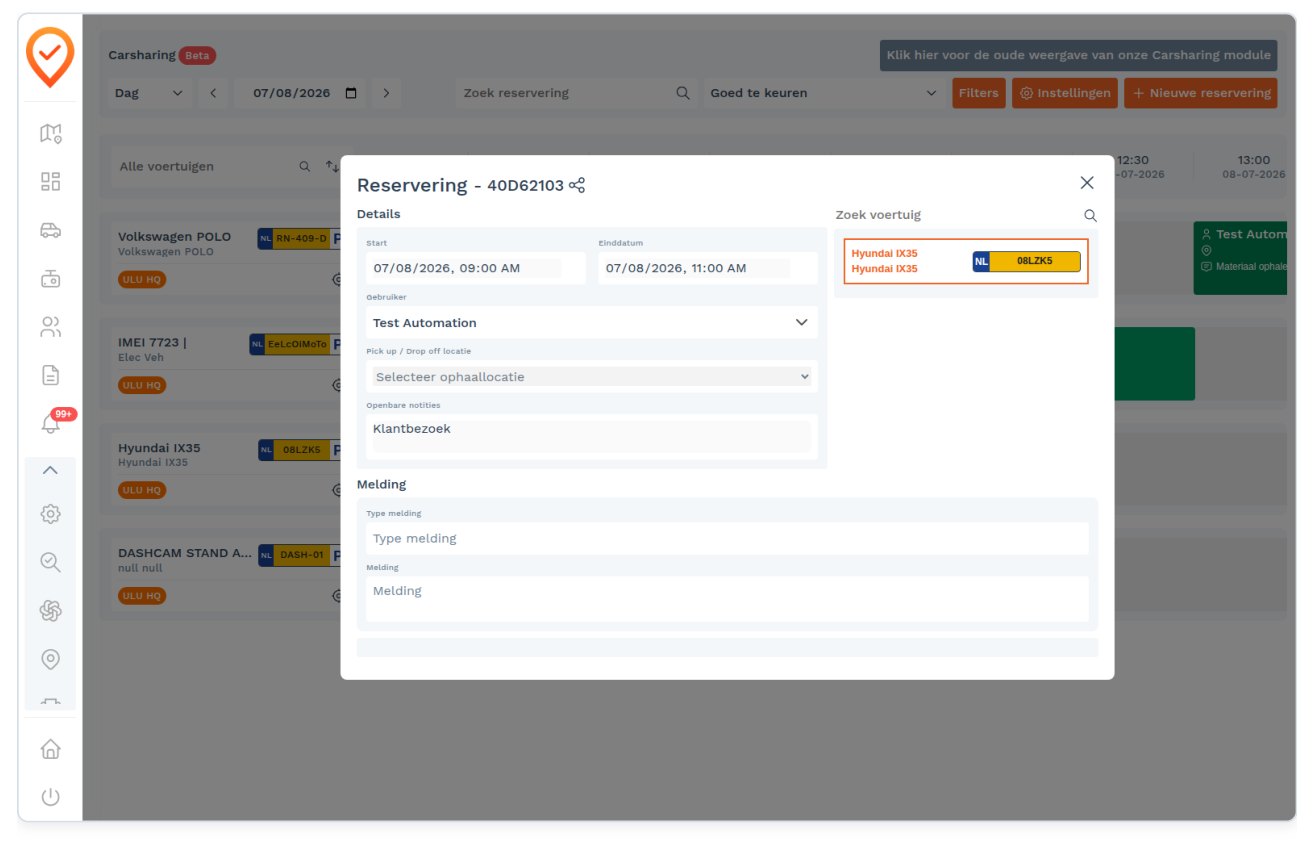Select the Hyundai IX35 08LZK5 vehicle card

point(966,262)
